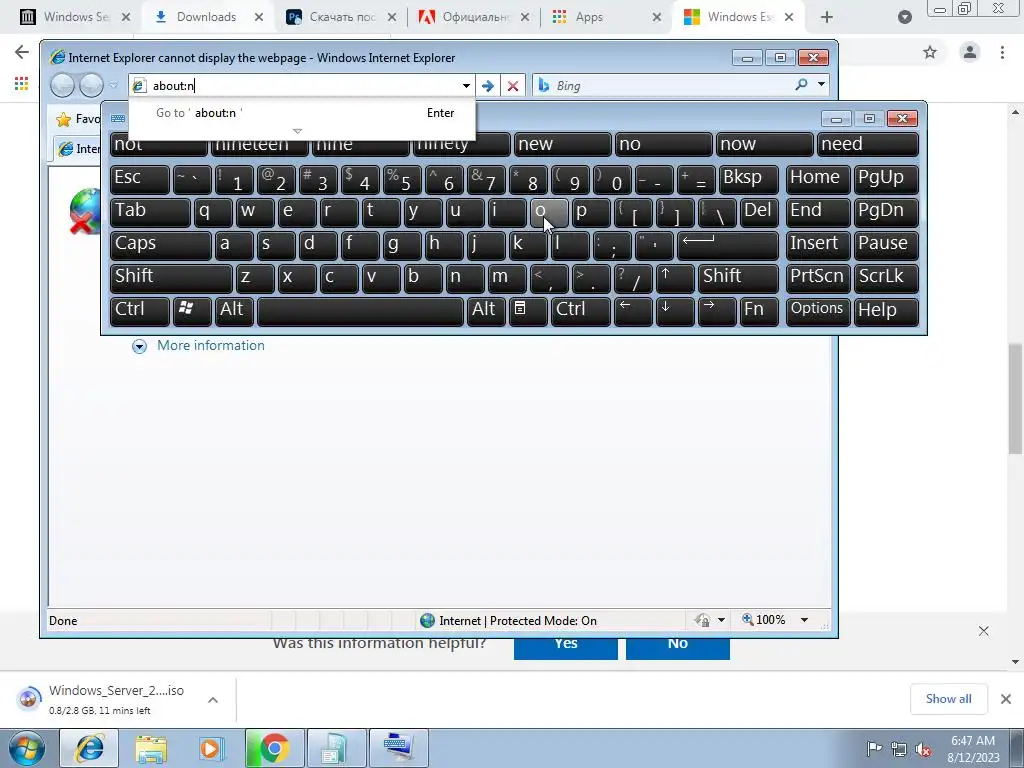Open Google Chrome from the taskbar
The image size is (1024, 768).
pos(274,748)
